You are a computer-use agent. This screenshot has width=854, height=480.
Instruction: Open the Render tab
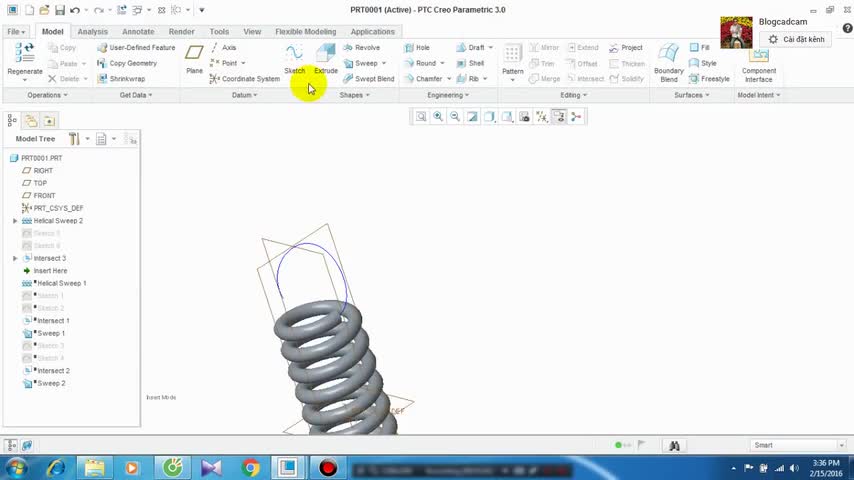tap(181, 32)
